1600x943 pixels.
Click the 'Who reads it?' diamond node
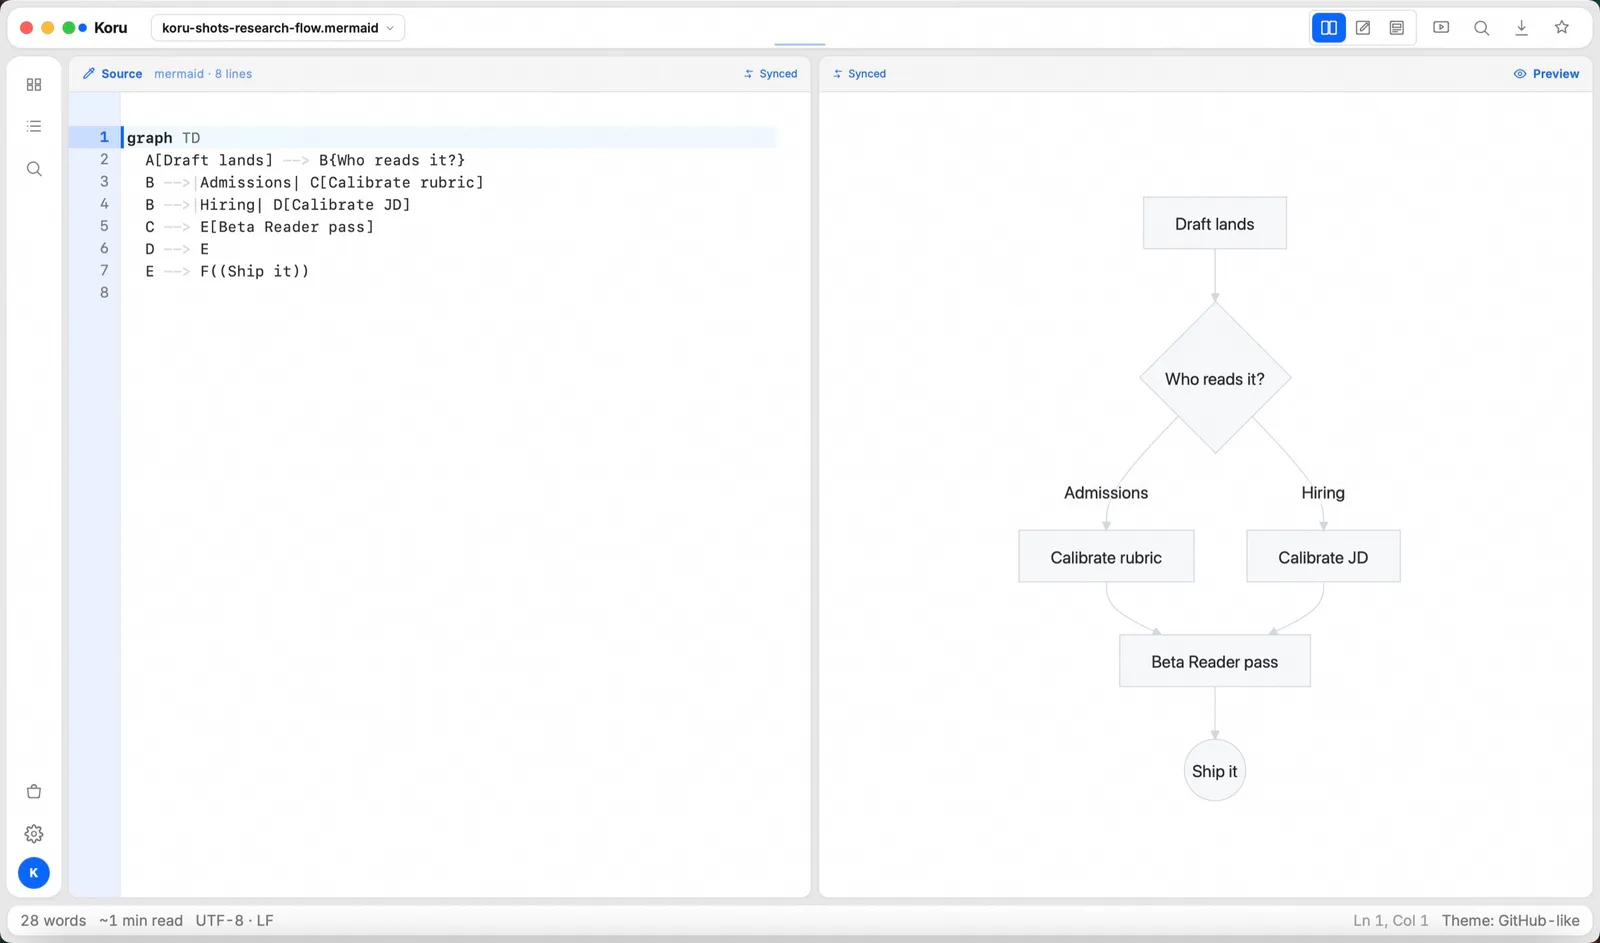(1215, 378)
